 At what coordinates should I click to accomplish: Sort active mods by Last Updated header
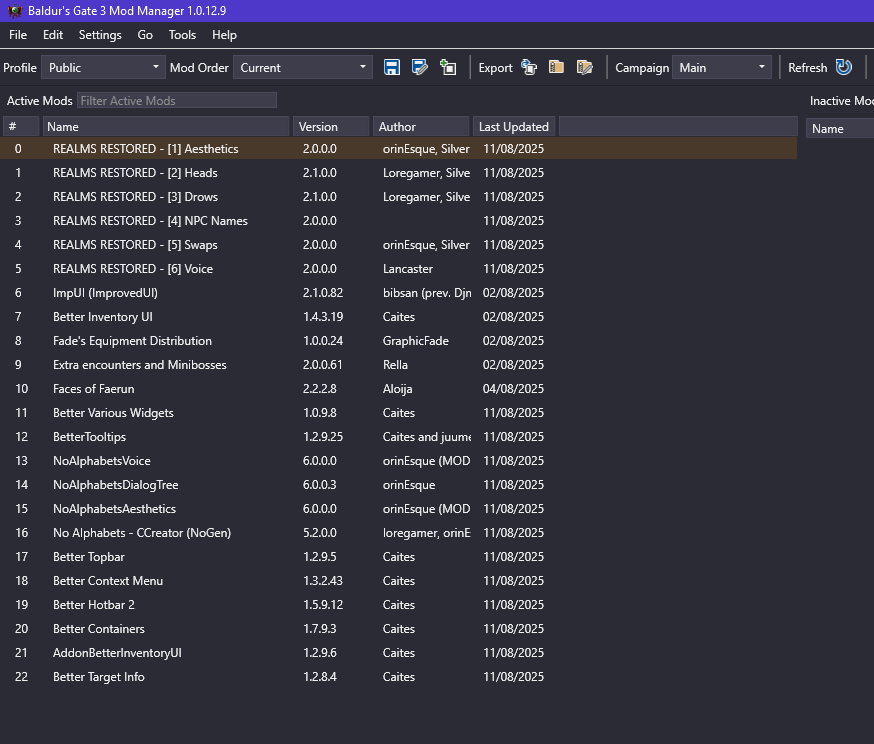click(x=514, y=127)
